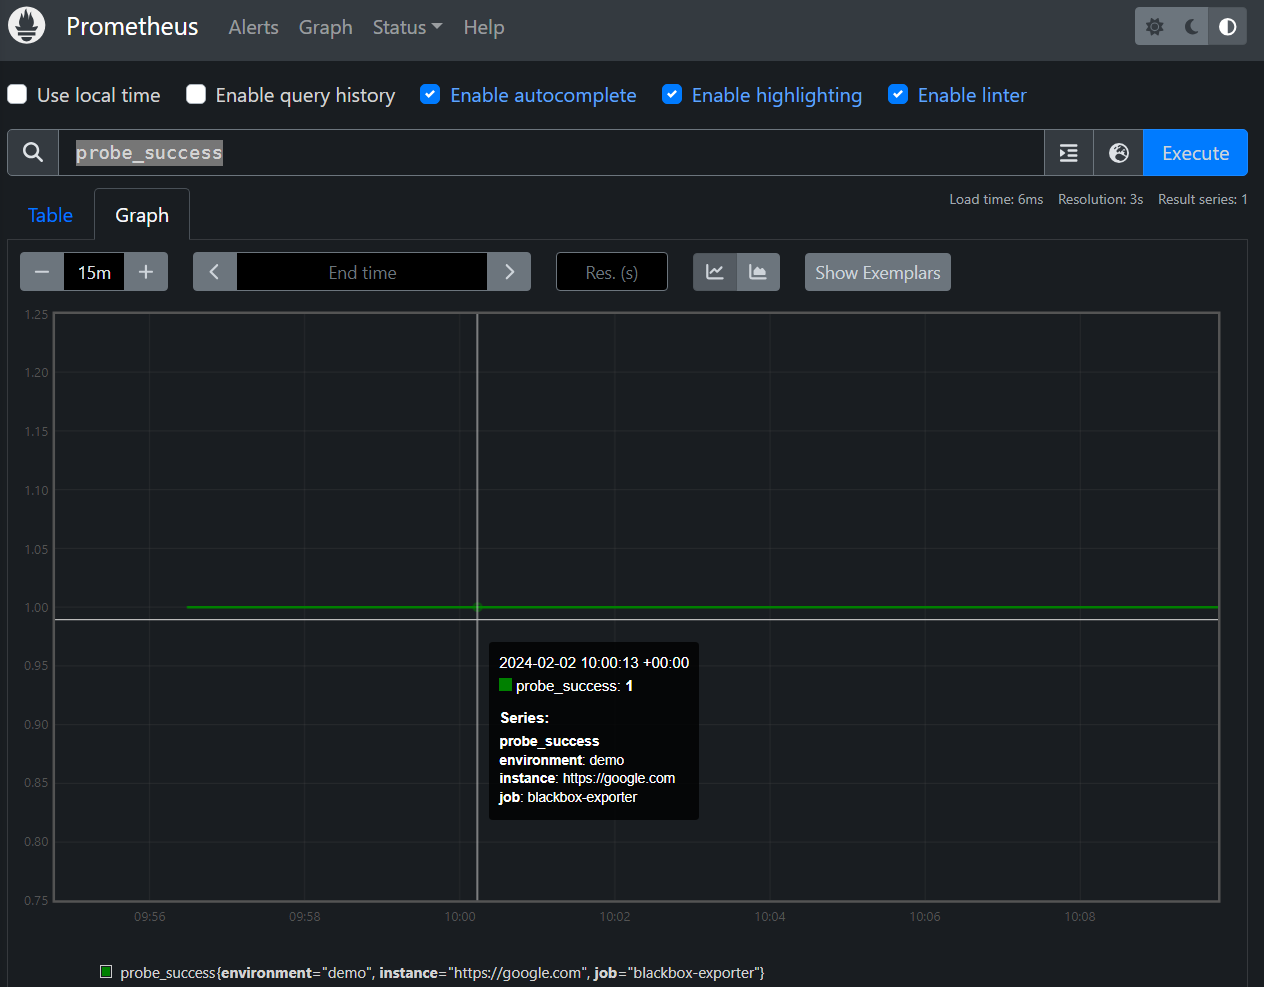Enable query history checkbox
The image size is (1264, 987).
[x=197, y=95]
